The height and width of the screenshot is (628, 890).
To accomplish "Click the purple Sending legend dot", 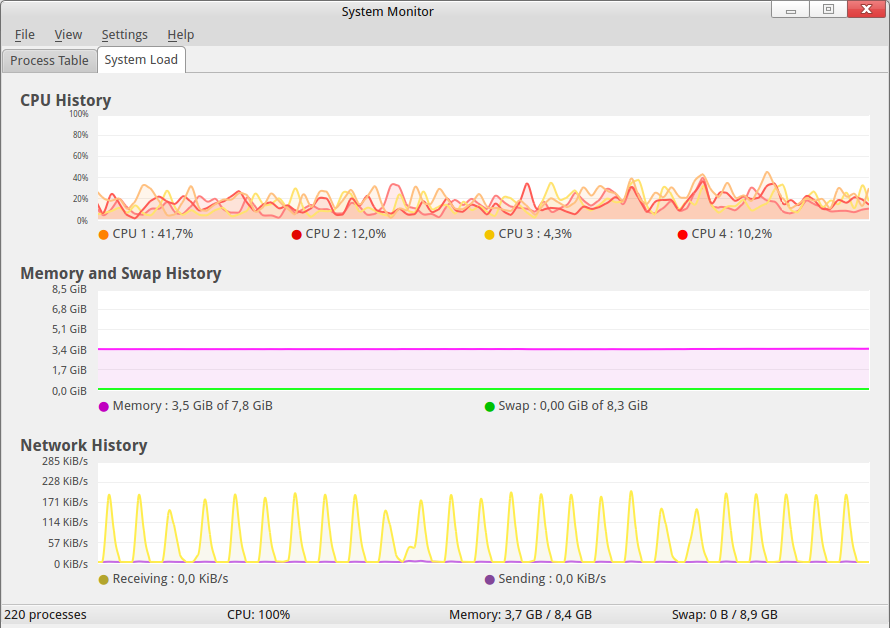I will [x=490, y=580].
